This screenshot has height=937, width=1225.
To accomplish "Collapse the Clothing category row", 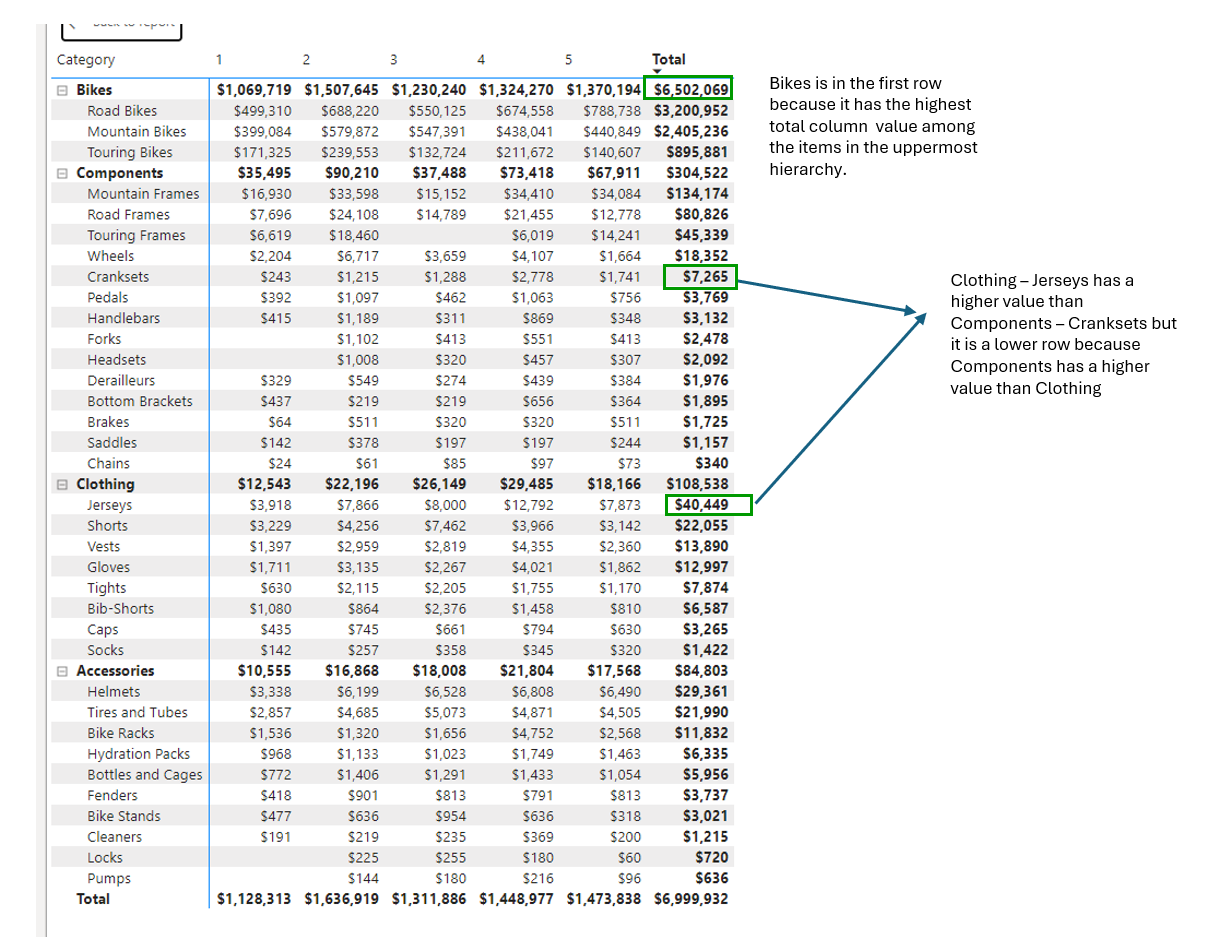I will tap(63, 484).
